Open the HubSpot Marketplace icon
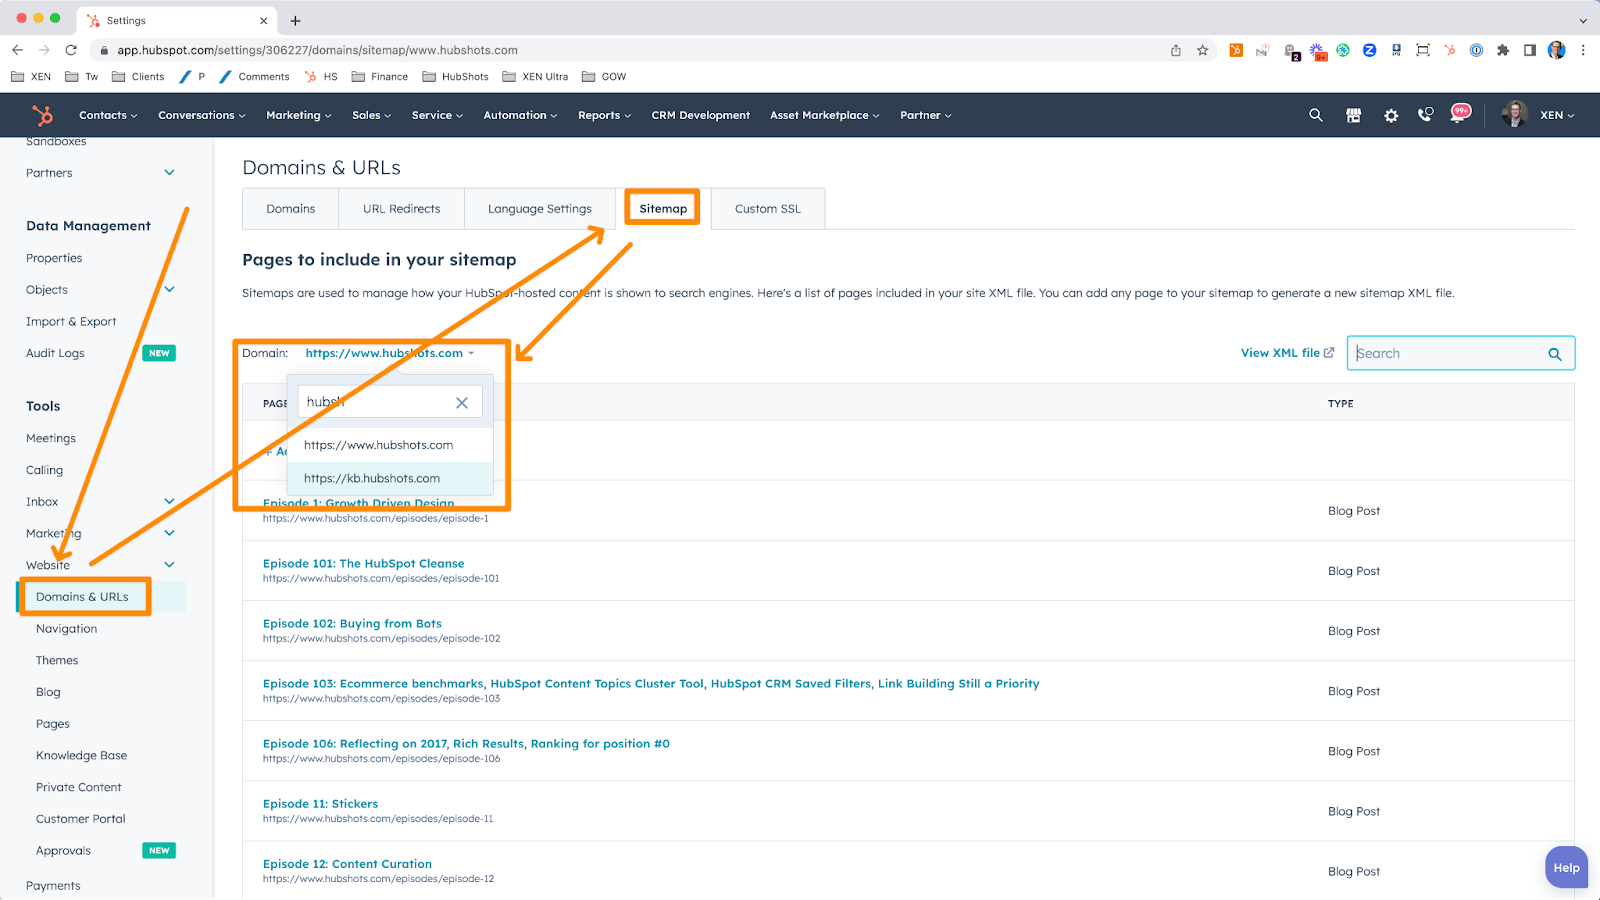The image size is (1600, 900). pos(1353,115)
